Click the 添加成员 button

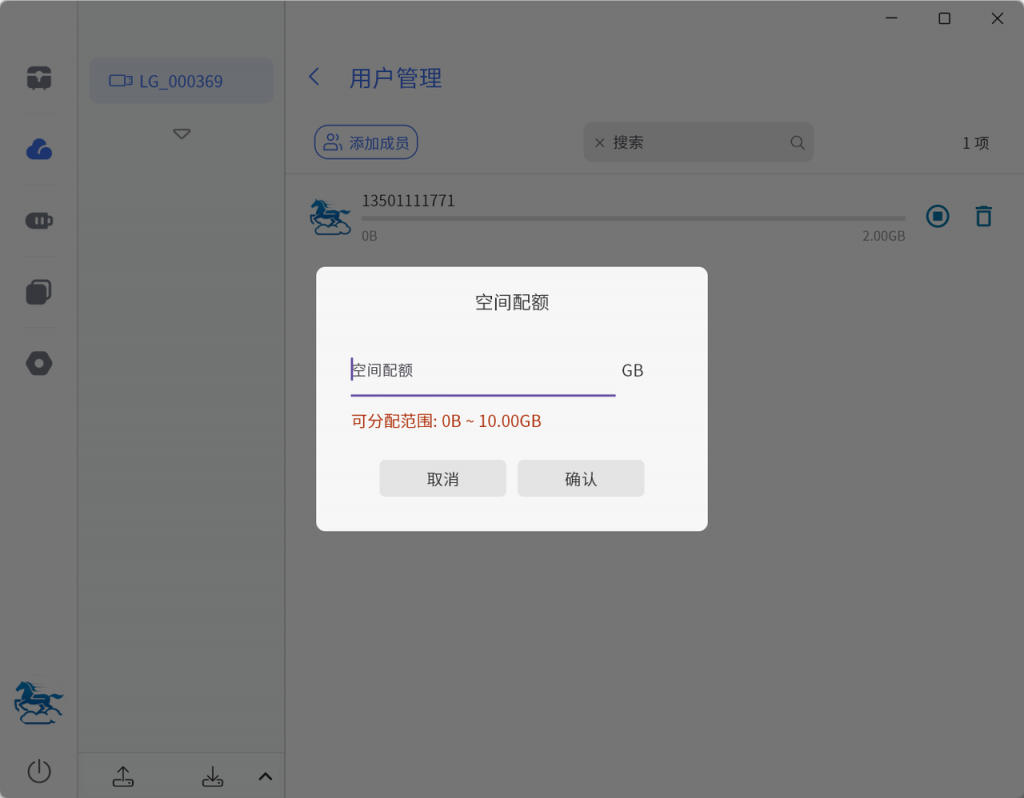(x=366, y=143)
